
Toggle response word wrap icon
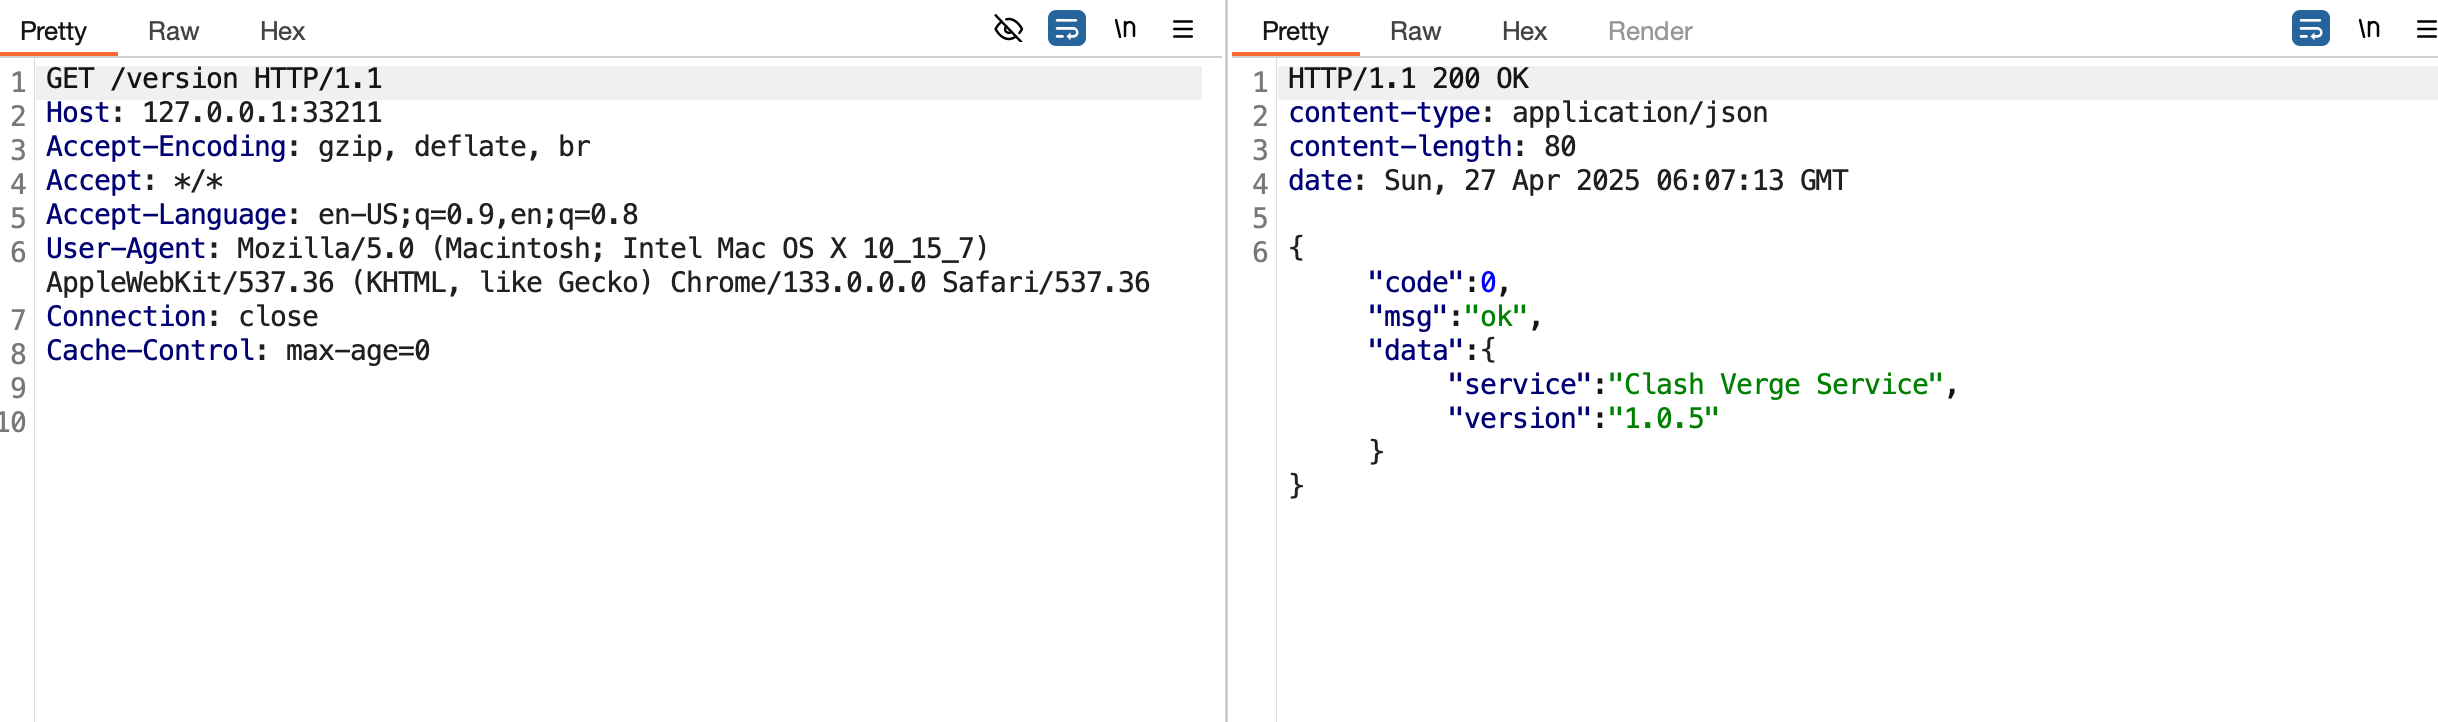tap(2310, 29)
